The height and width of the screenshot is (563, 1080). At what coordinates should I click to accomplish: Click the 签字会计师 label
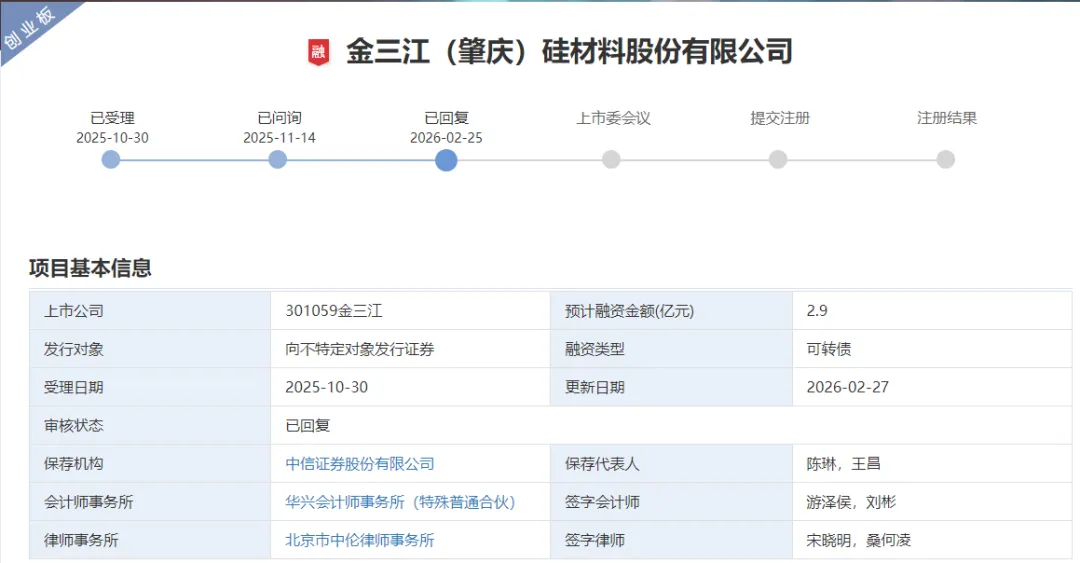[x=603, y=502]
